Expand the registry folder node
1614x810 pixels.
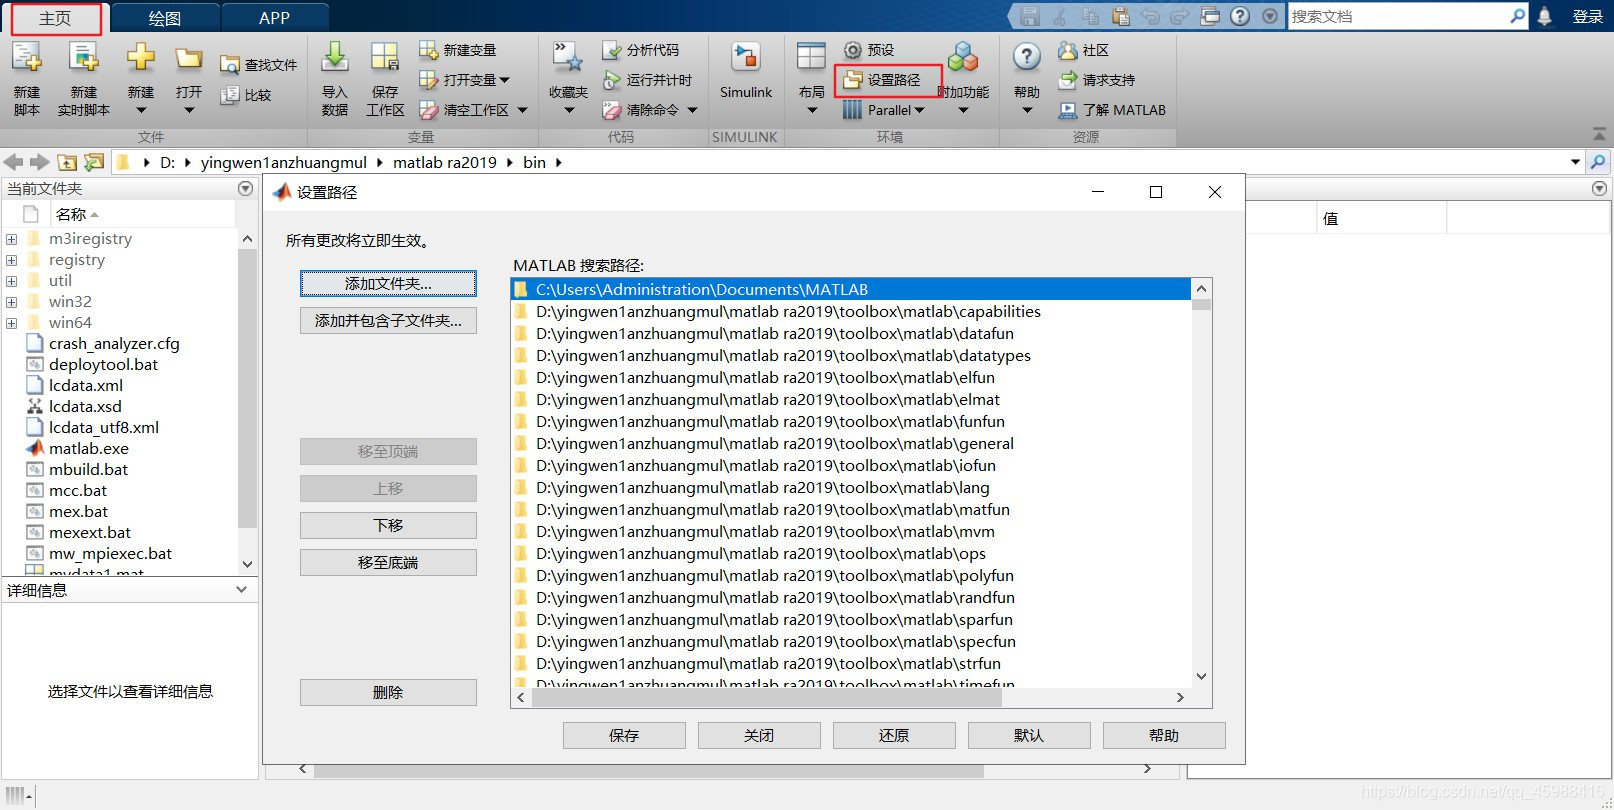tap(12, 260)
